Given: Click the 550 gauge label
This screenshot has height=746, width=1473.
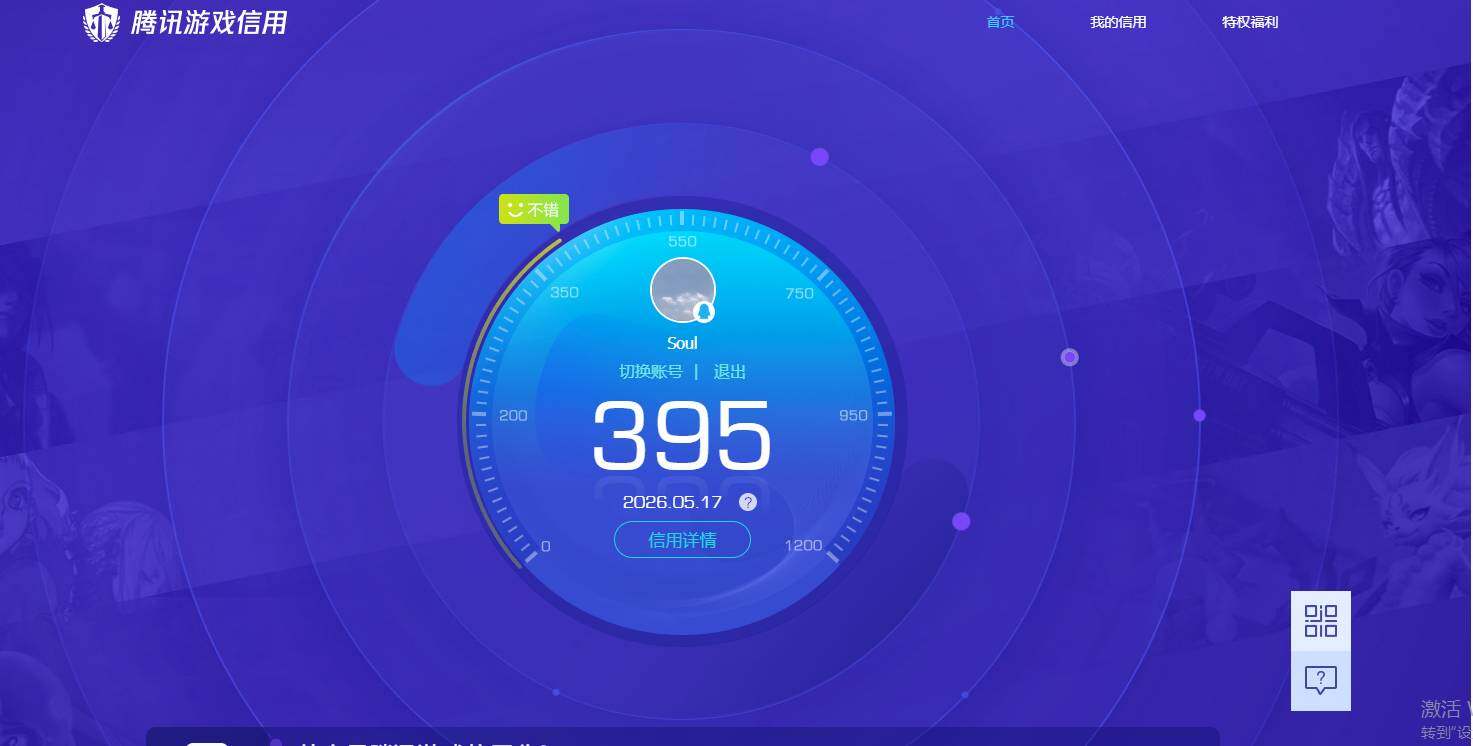Looking at the screenshot, I should 682,241.
